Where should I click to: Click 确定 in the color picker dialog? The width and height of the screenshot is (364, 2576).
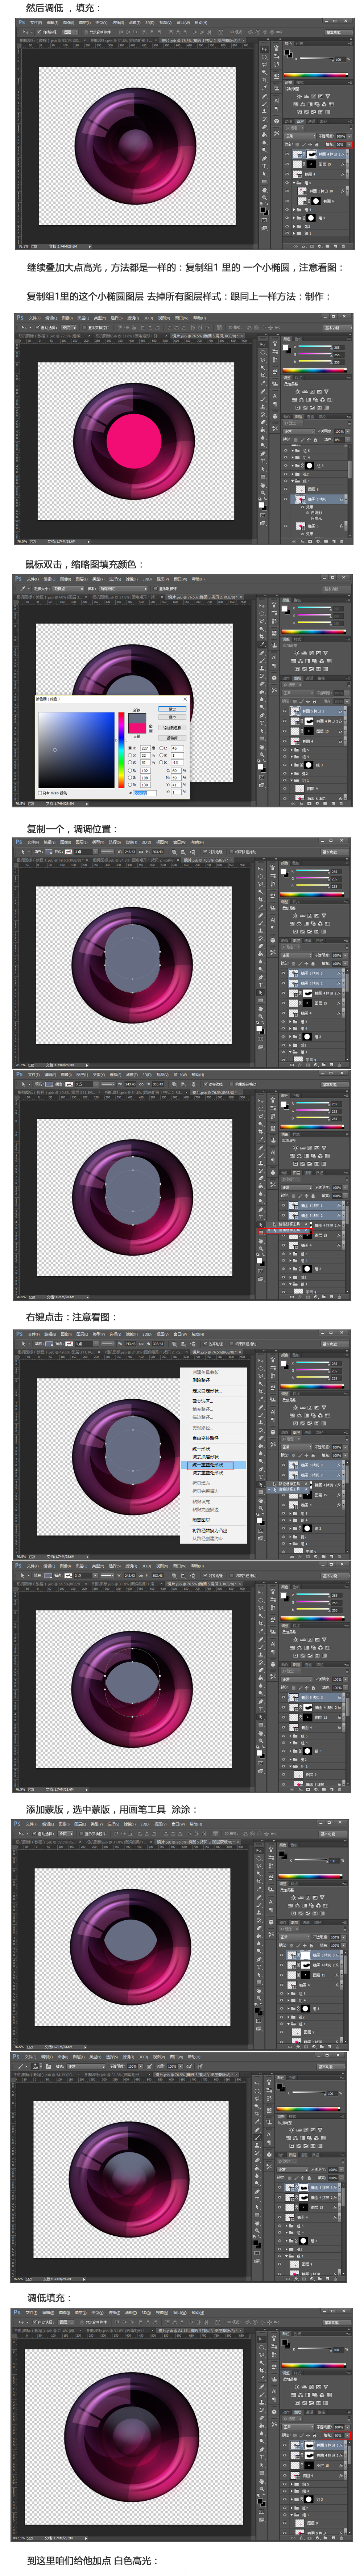172,709
